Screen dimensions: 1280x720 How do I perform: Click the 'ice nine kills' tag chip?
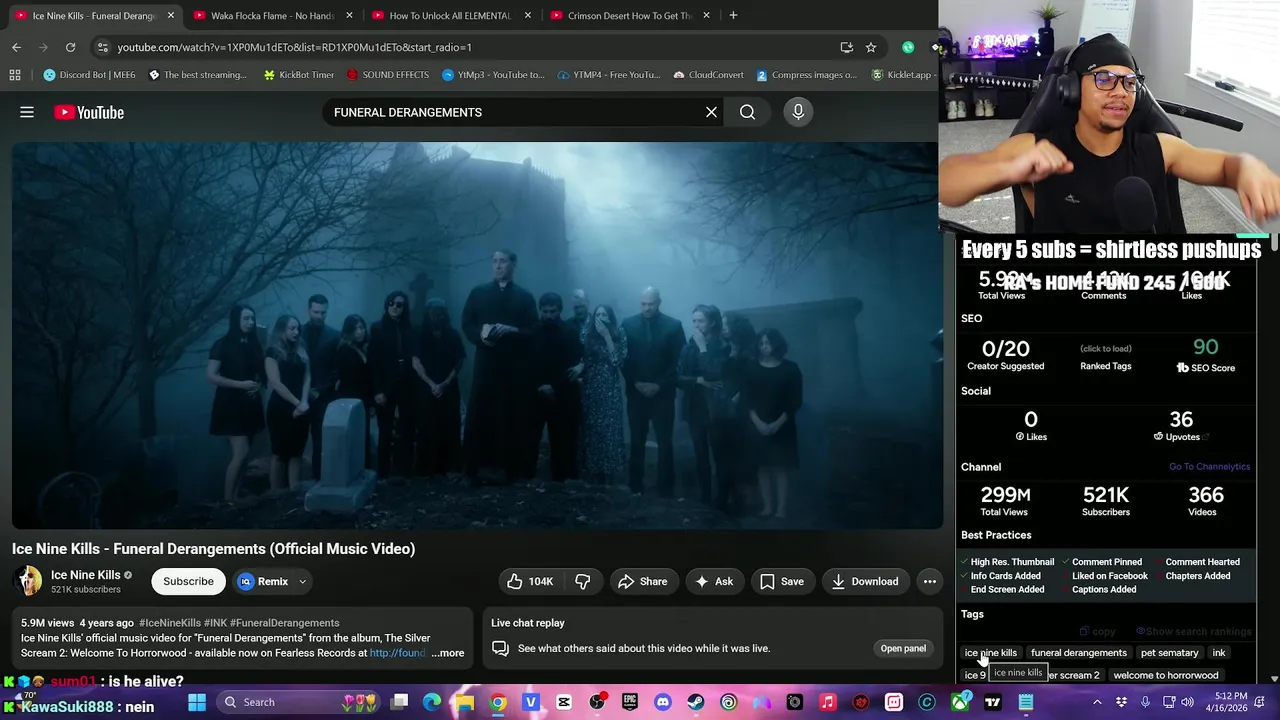tap(990, 653)
